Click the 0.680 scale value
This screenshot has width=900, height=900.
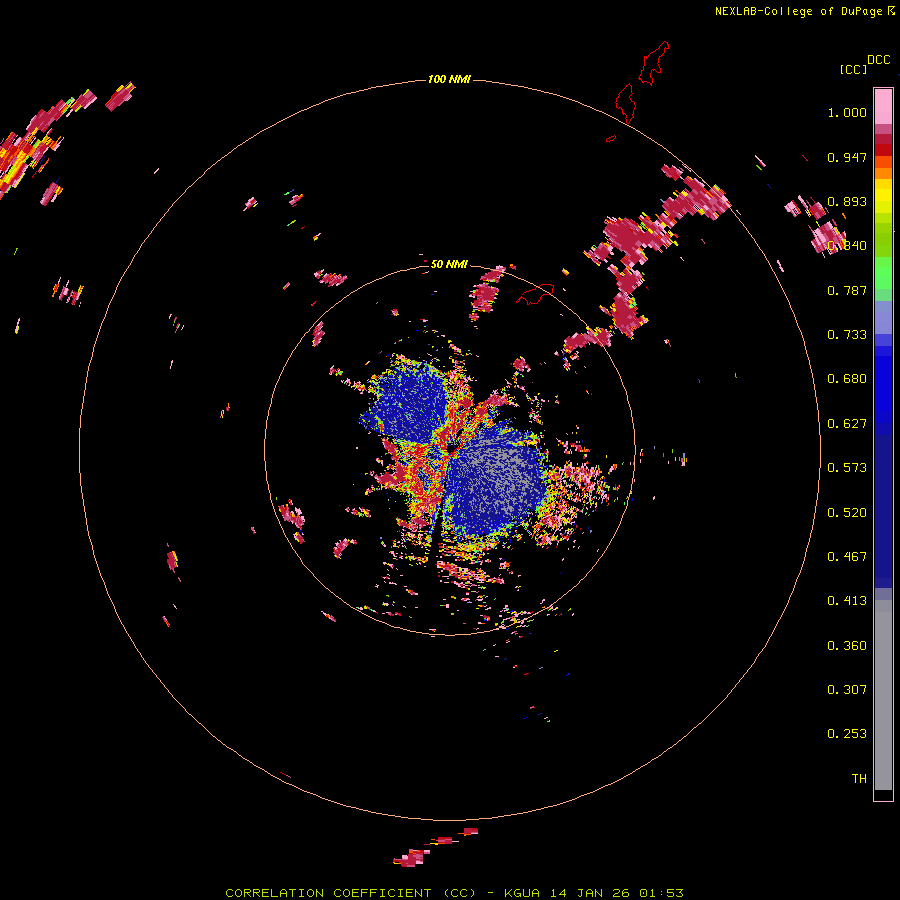click(x=847, y=379)
